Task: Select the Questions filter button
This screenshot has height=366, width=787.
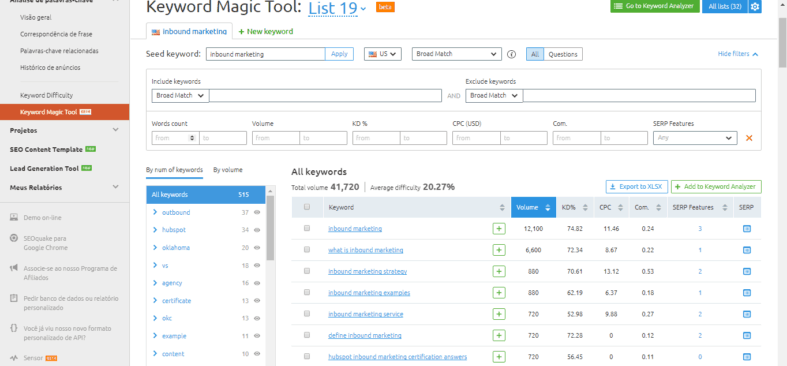Action: (x=563, y=54)
